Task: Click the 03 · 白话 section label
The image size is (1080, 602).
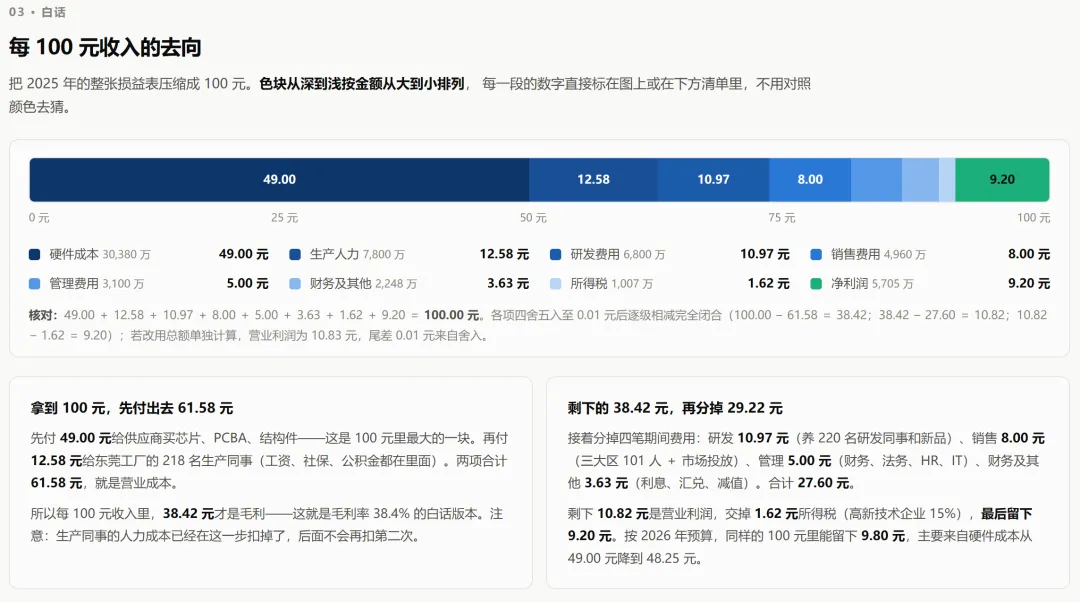Action: click(x=37, y=12)
